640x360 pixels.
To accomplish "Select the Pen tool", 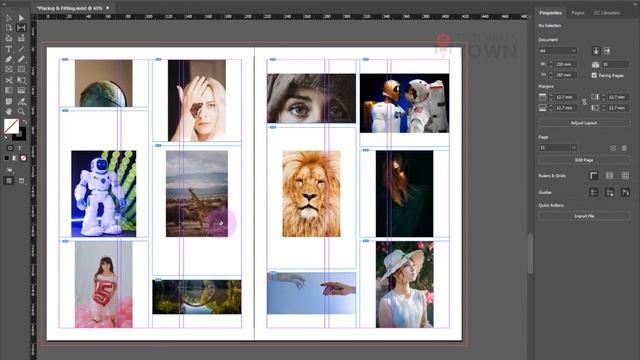I will (9, 59).
